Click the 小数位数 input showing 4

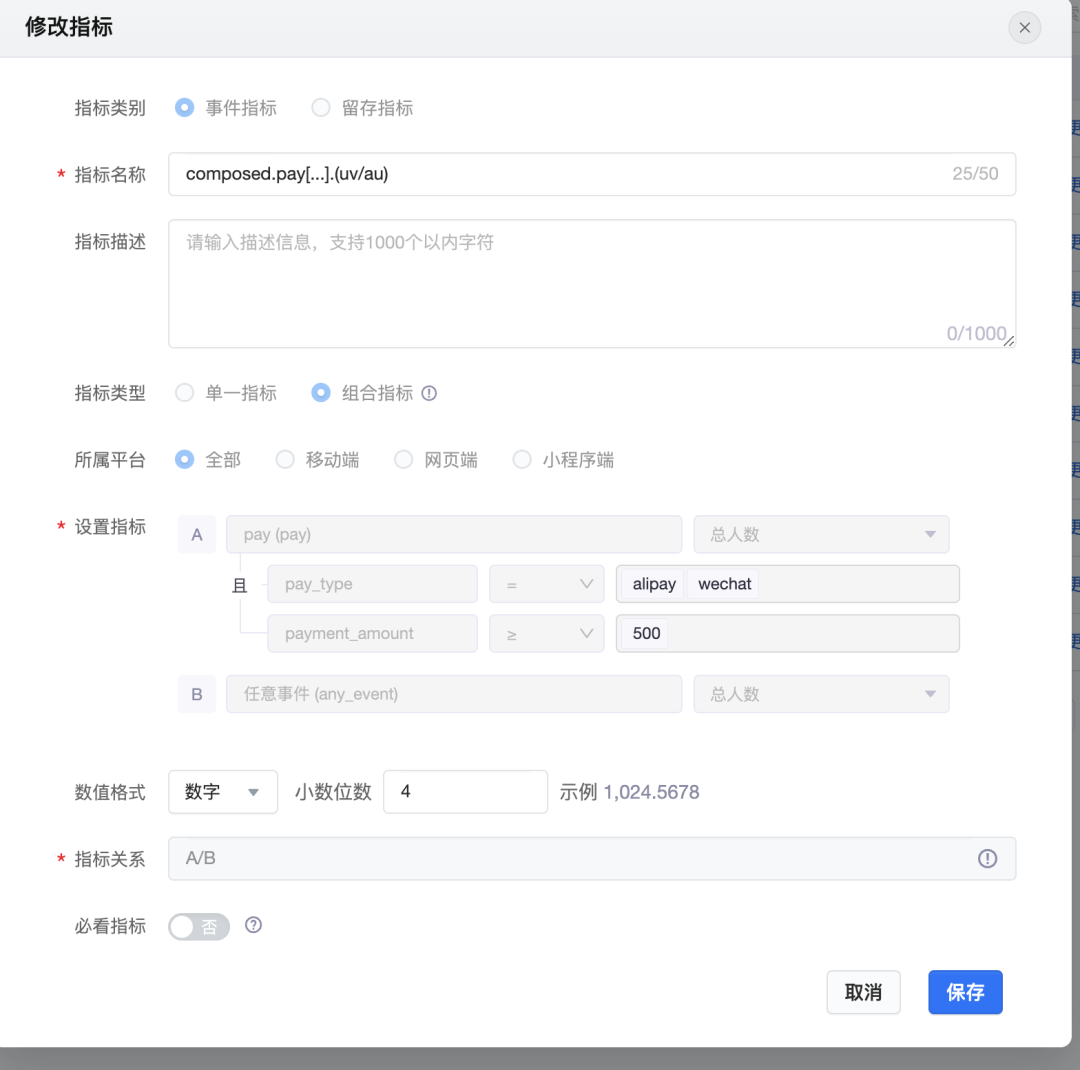pos(465,792)
